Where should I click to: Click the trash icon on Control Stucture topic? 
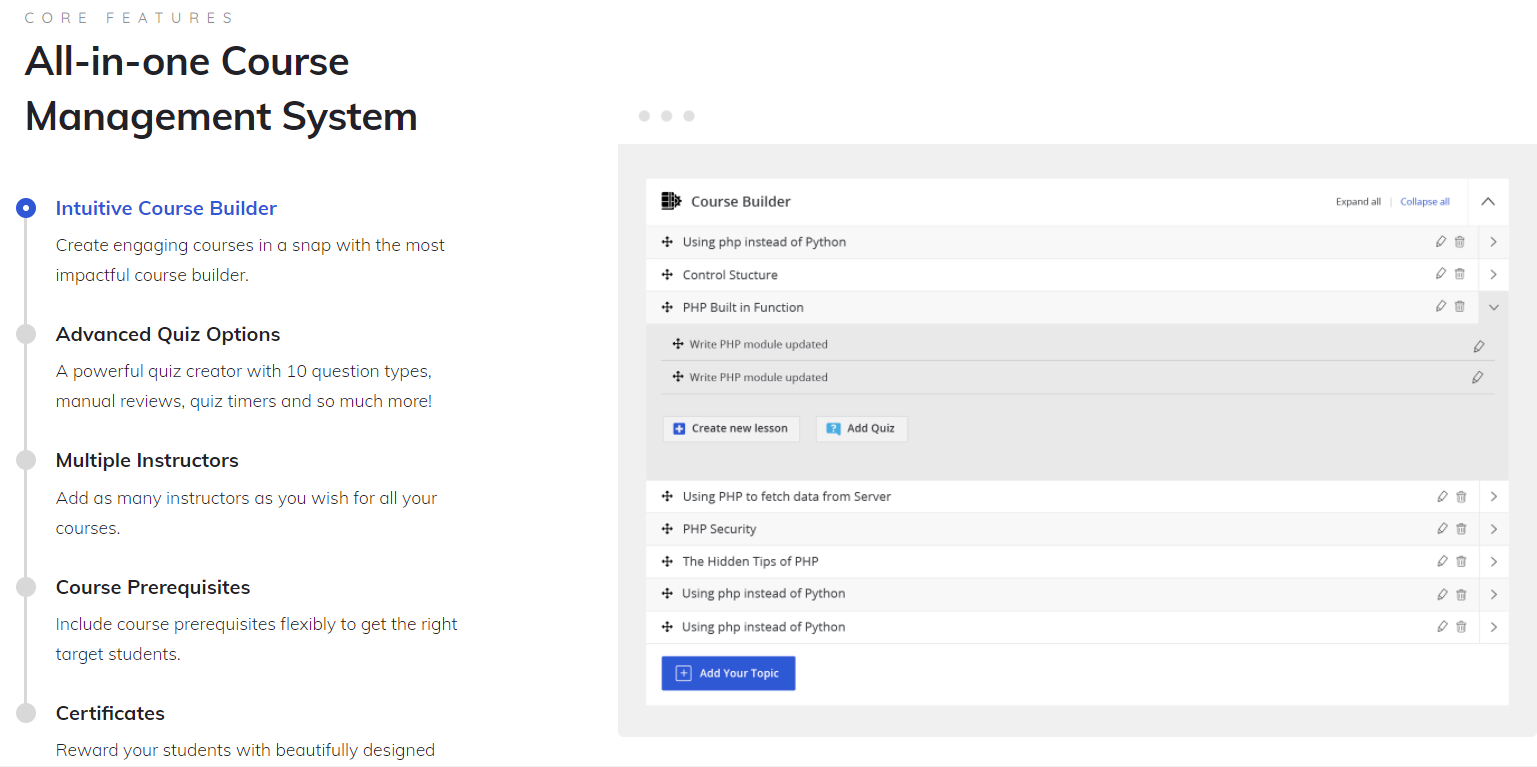1459,273
